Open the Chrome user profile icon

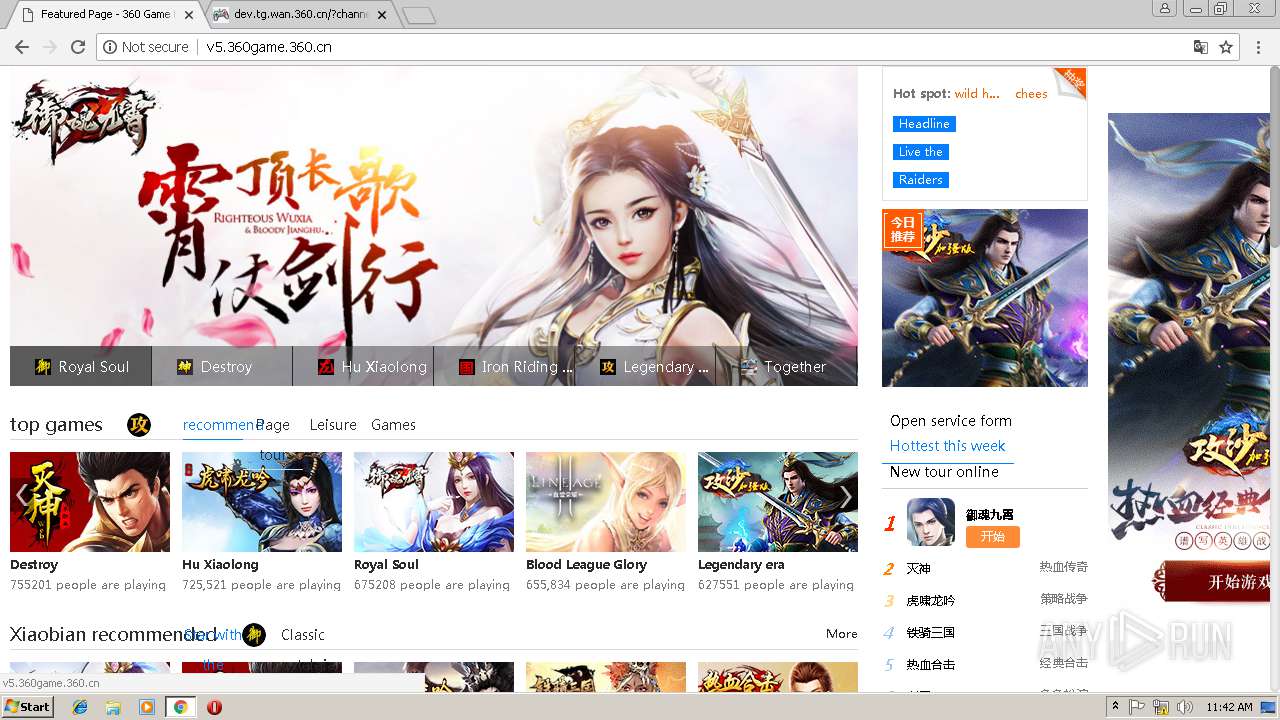coord(1164,9)
